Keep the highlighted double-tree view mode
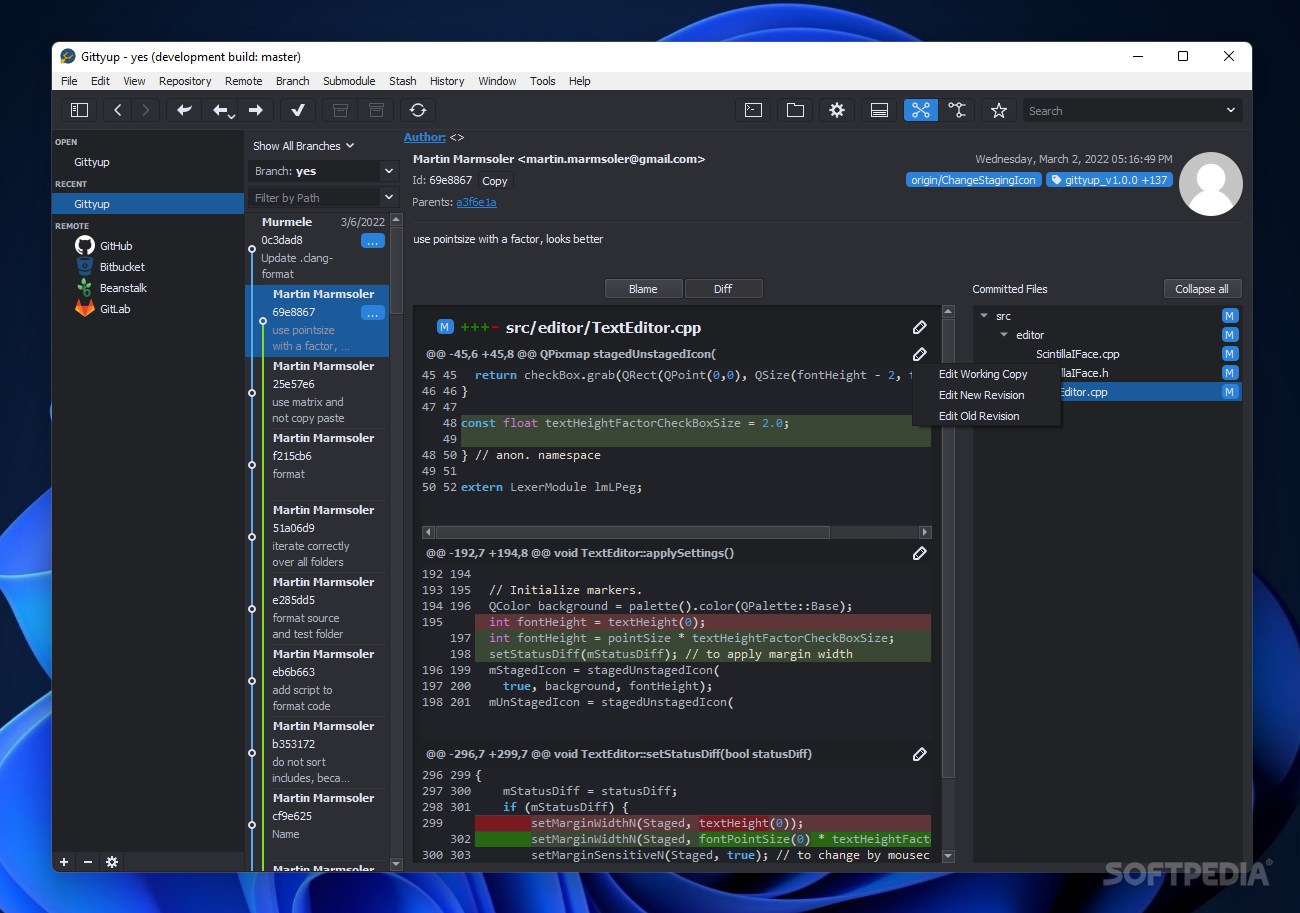This screenshot has width=1300, height=913. 921,110
